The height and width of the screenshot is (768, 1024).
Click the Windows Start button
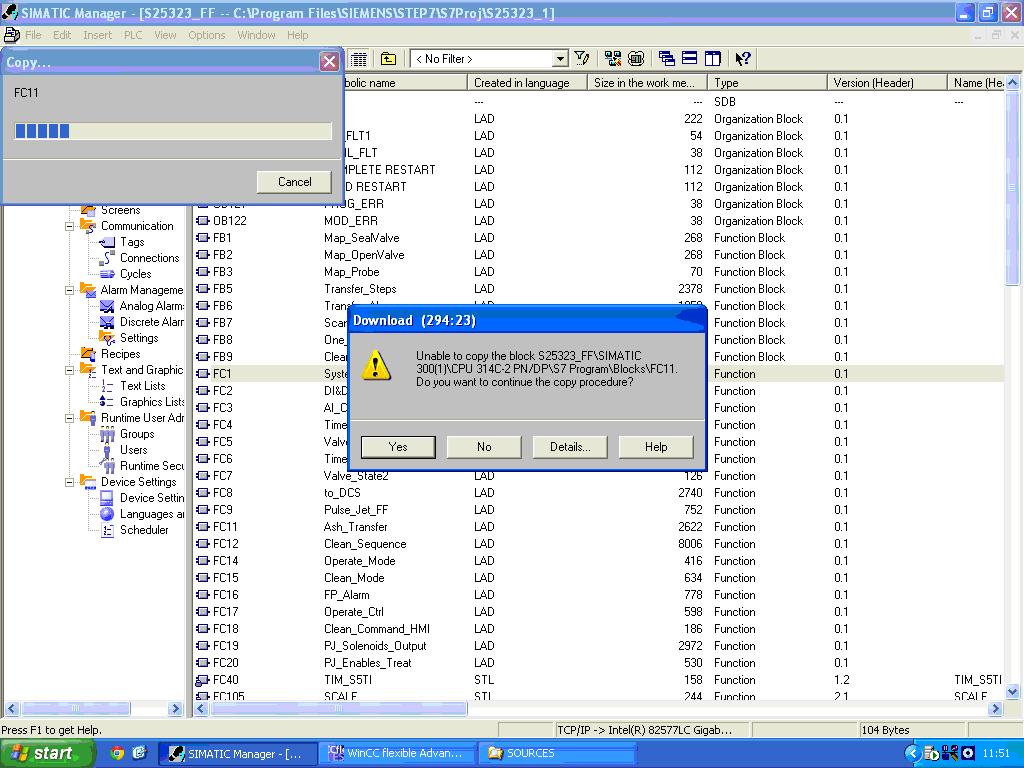point(48,753)
